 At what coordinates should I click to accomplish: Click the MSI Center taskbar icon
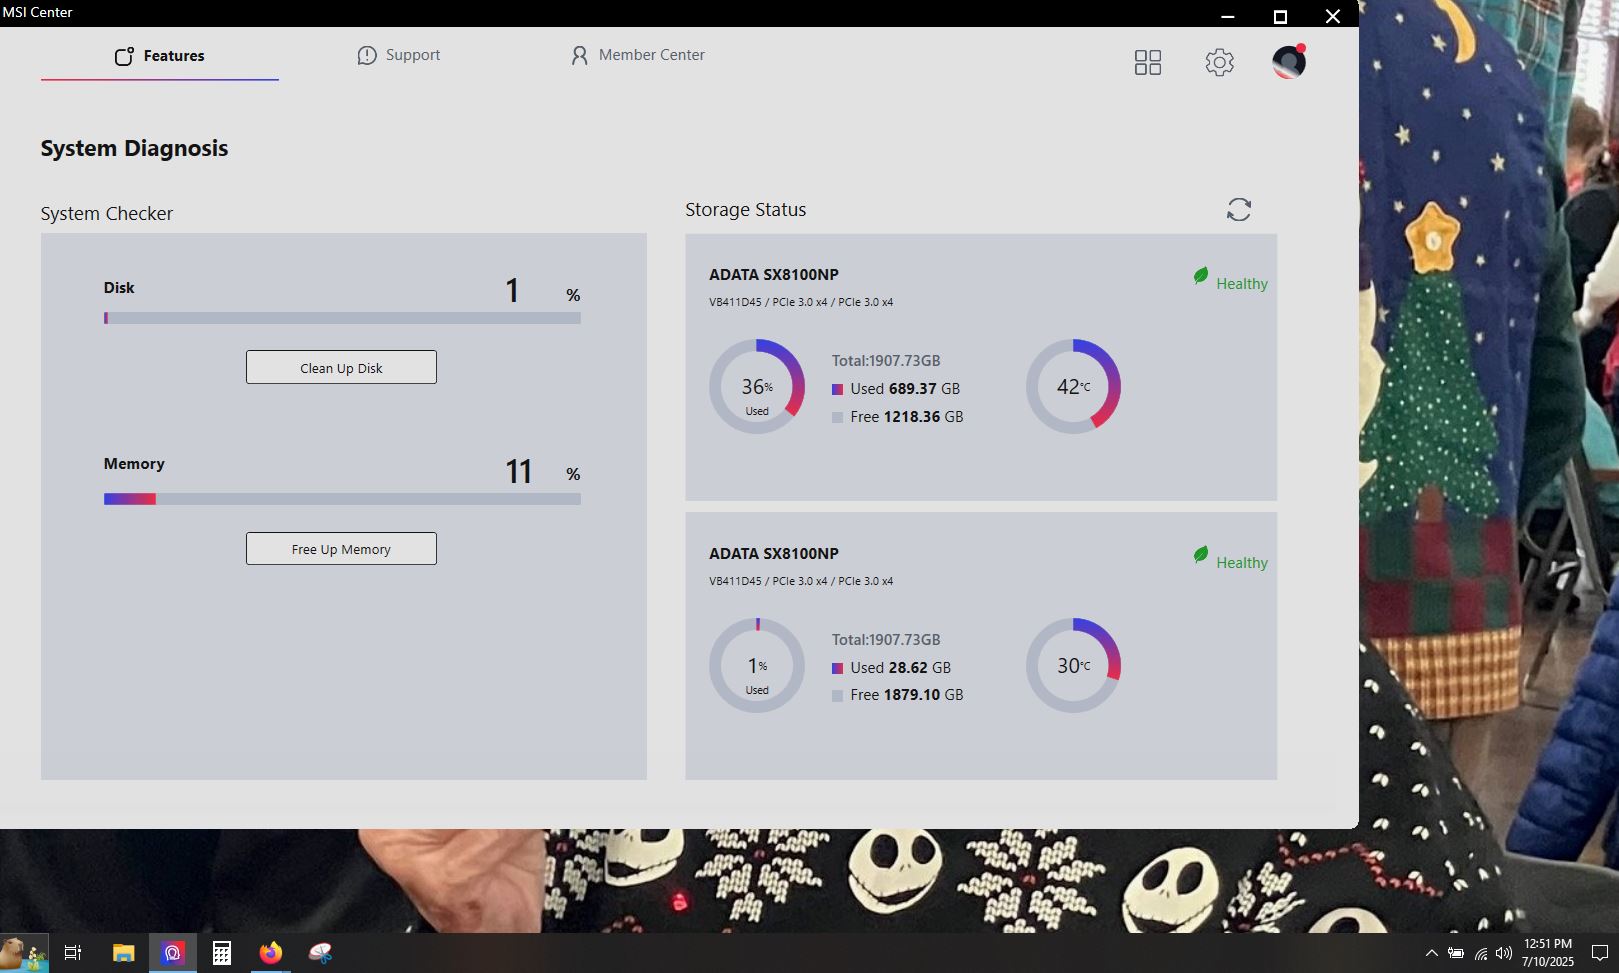point(173,953)
